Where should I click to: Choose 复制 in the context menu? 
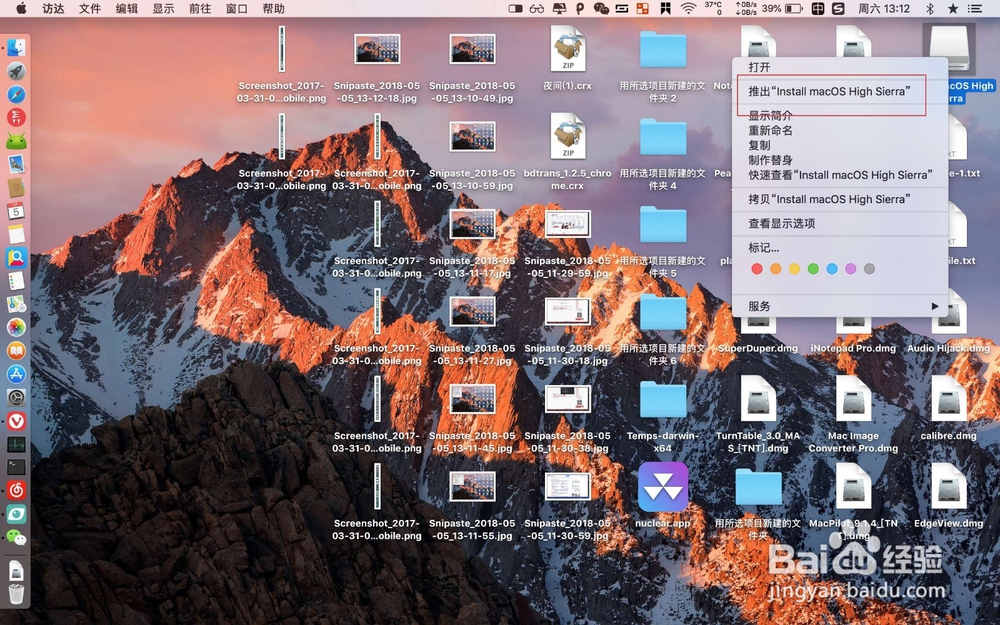[x=839, y=145]
